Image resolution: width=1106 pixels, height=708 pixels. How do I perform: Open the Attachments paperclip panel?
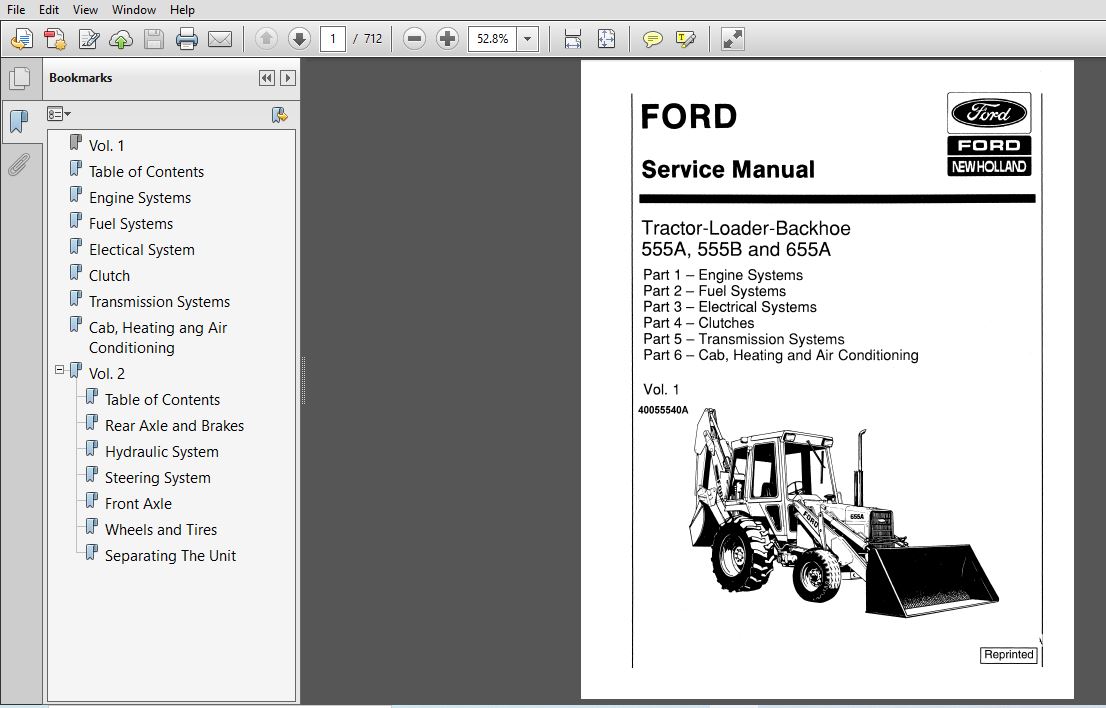pyautogui.click(x=20, y=165)
